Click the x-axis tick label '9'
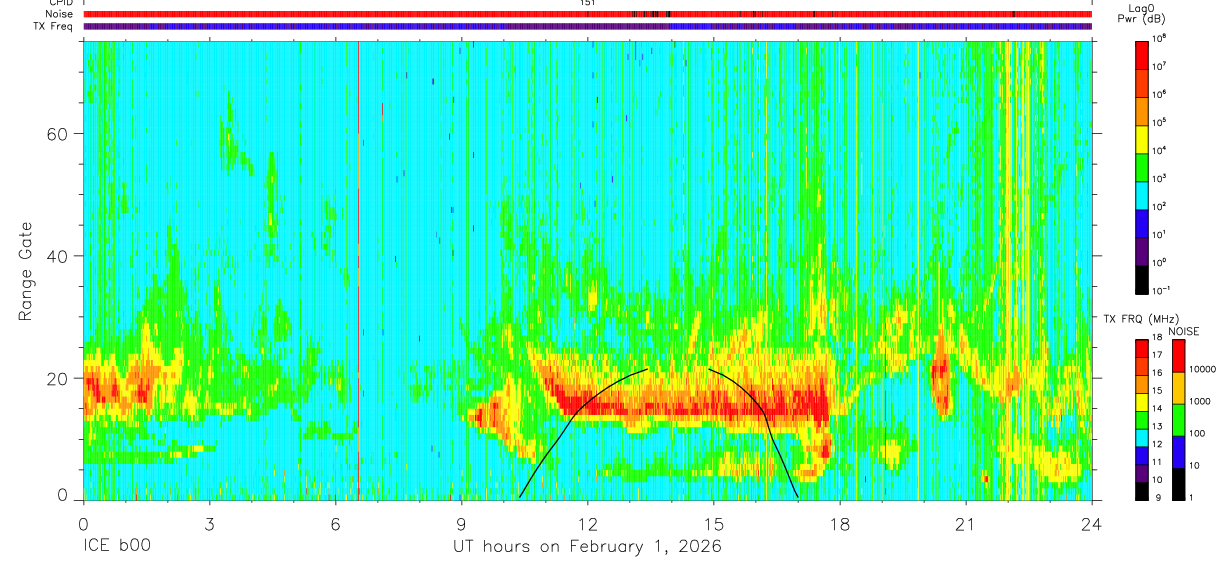The width and height of the screenshot is (1228, 567). 462,524
